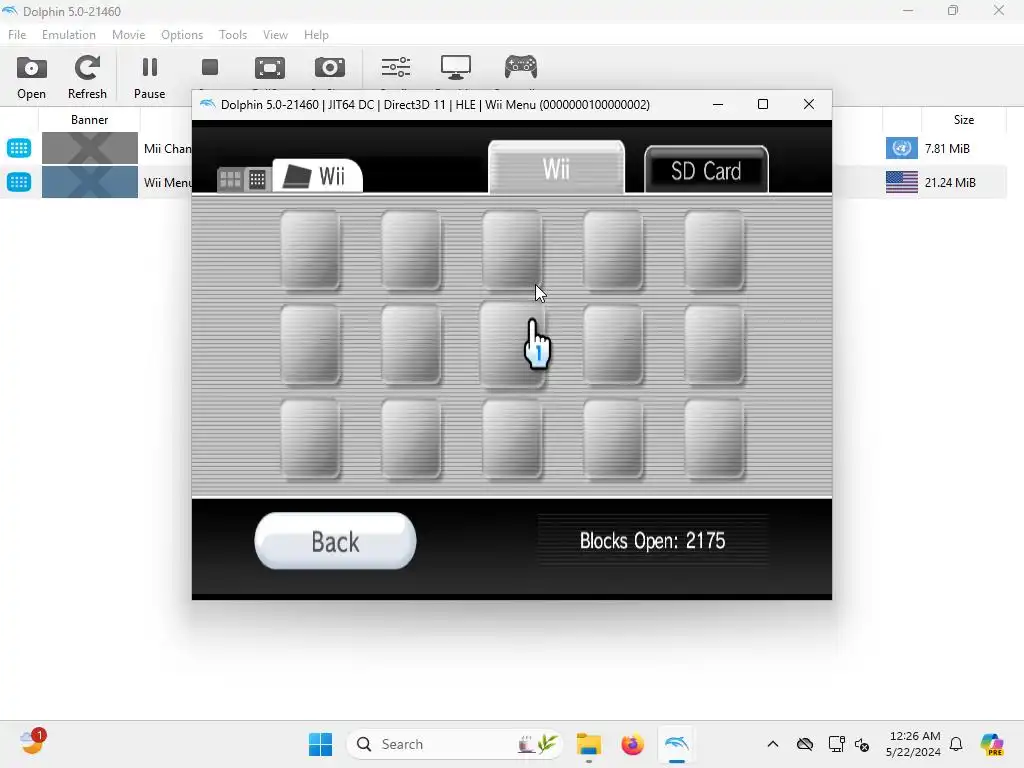Click the 21.24 MiB size cell
The width and height of the screenshot is (1024, 768).
[950, 182]
